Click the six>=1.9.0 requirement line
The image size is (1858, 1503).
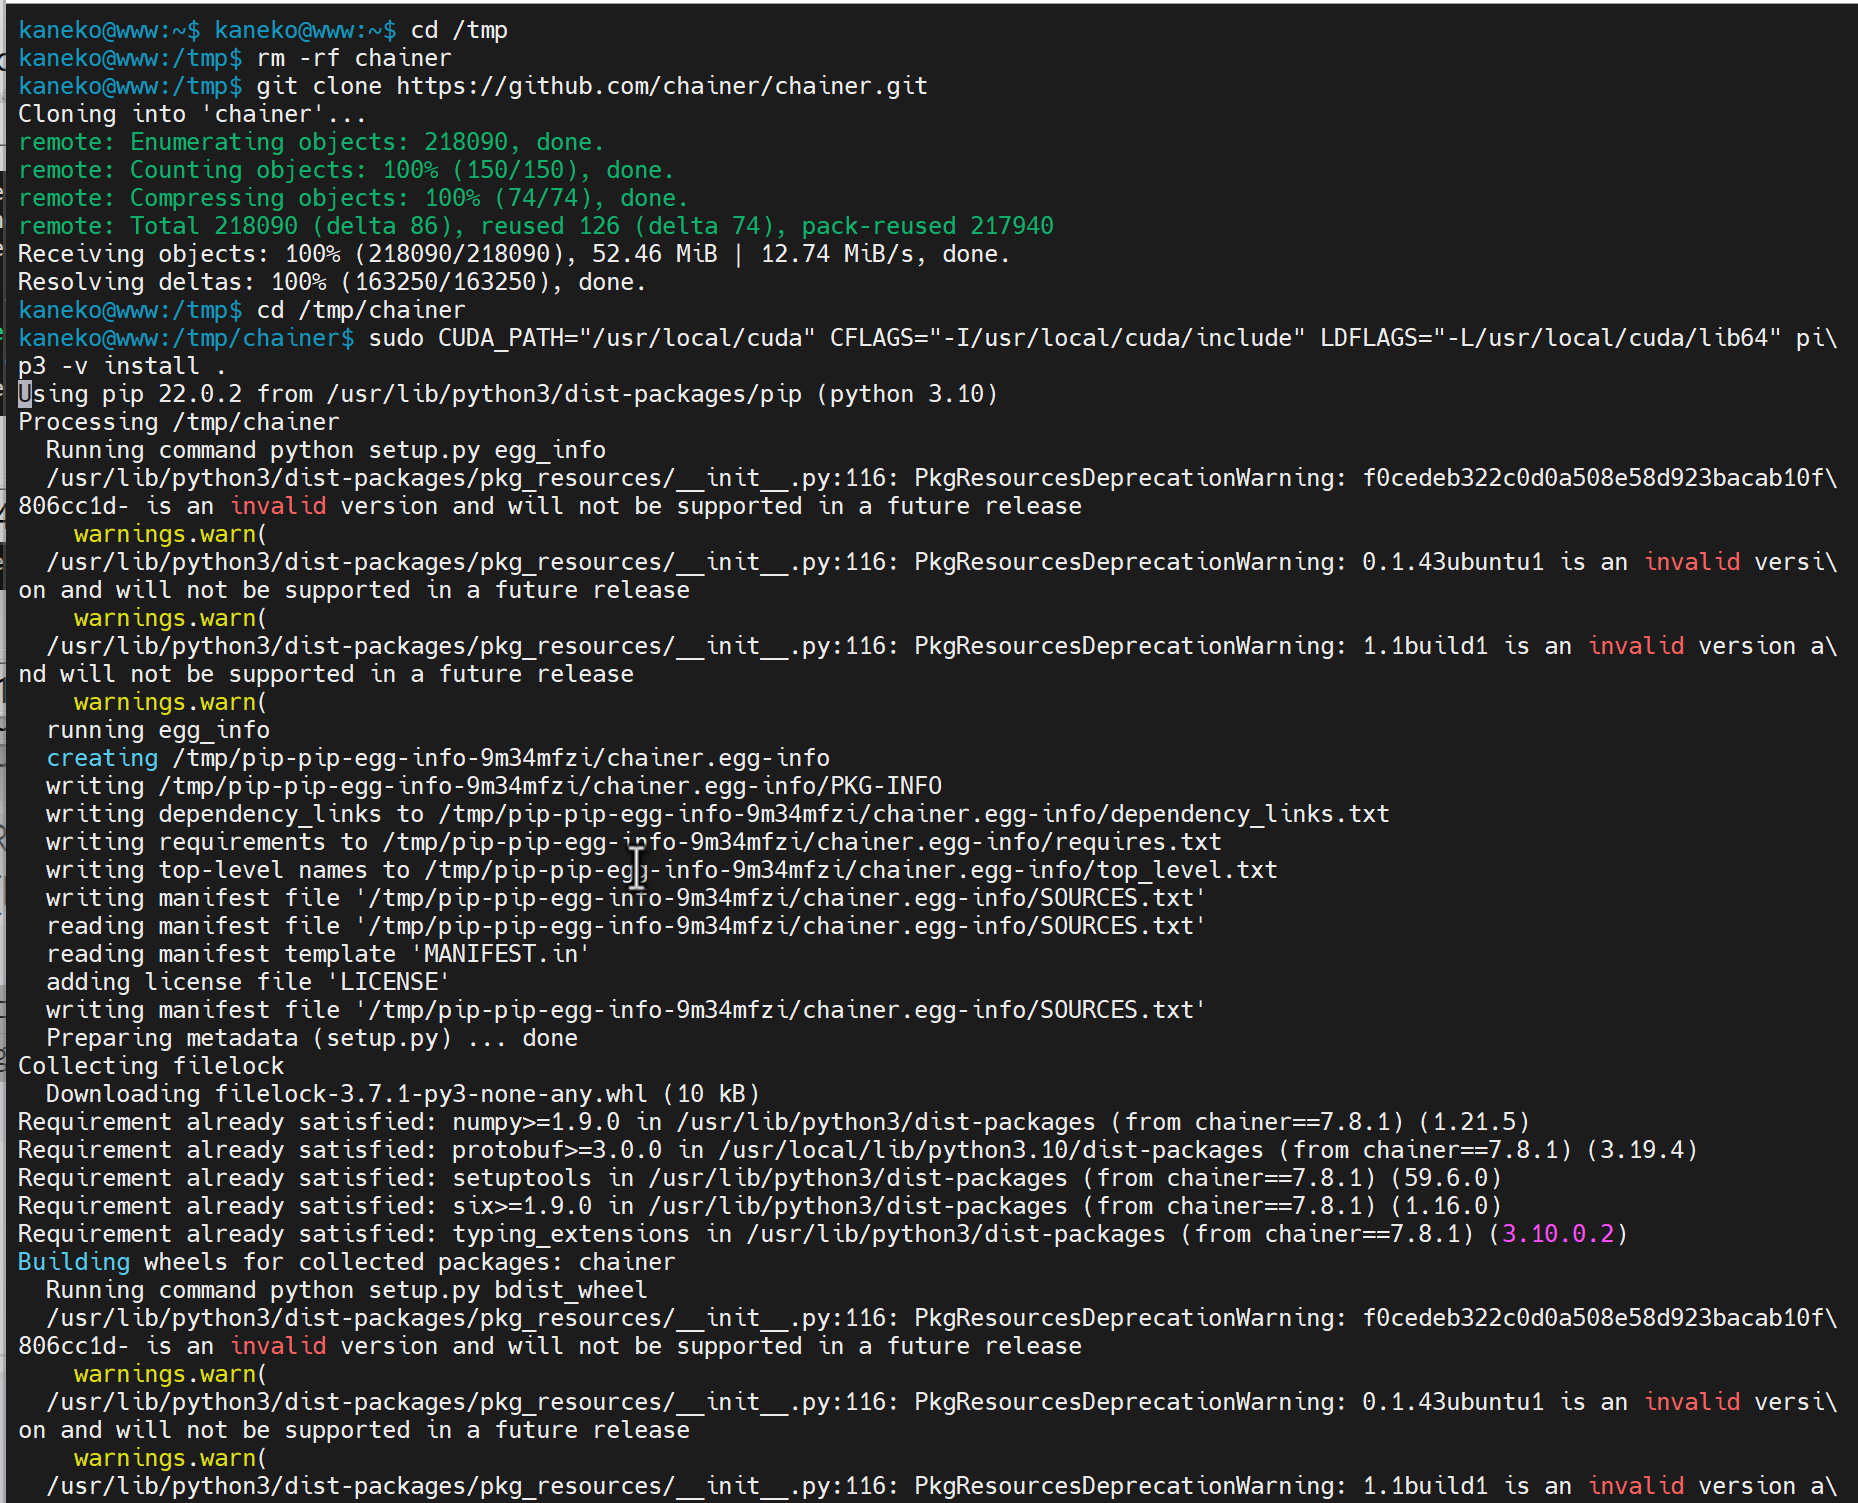click(760, 1206)
